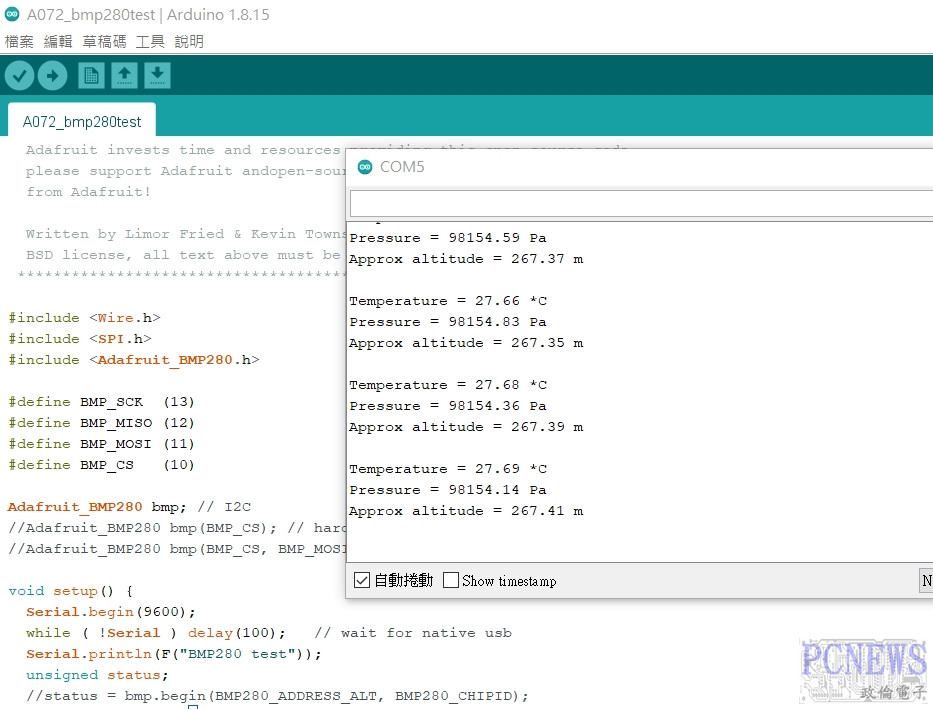This screenshot has width=933, height=709.
Task: Click the 'please support Adafruit' comment line
Action: tap(186, 171)
